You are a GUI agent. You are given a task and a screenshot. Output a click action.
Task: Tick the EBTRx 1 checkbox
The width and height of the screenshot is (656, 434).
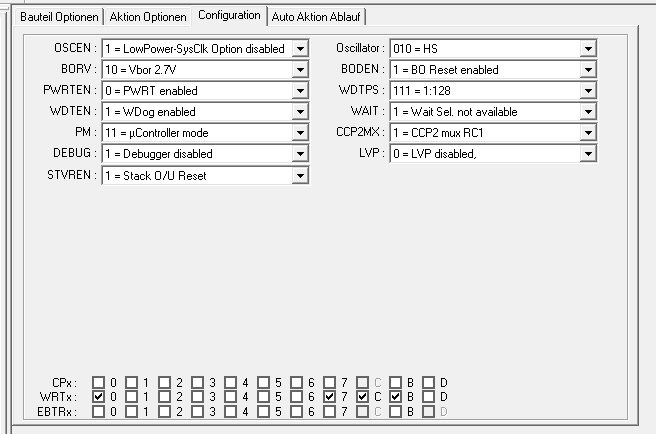tap(131, 411)
